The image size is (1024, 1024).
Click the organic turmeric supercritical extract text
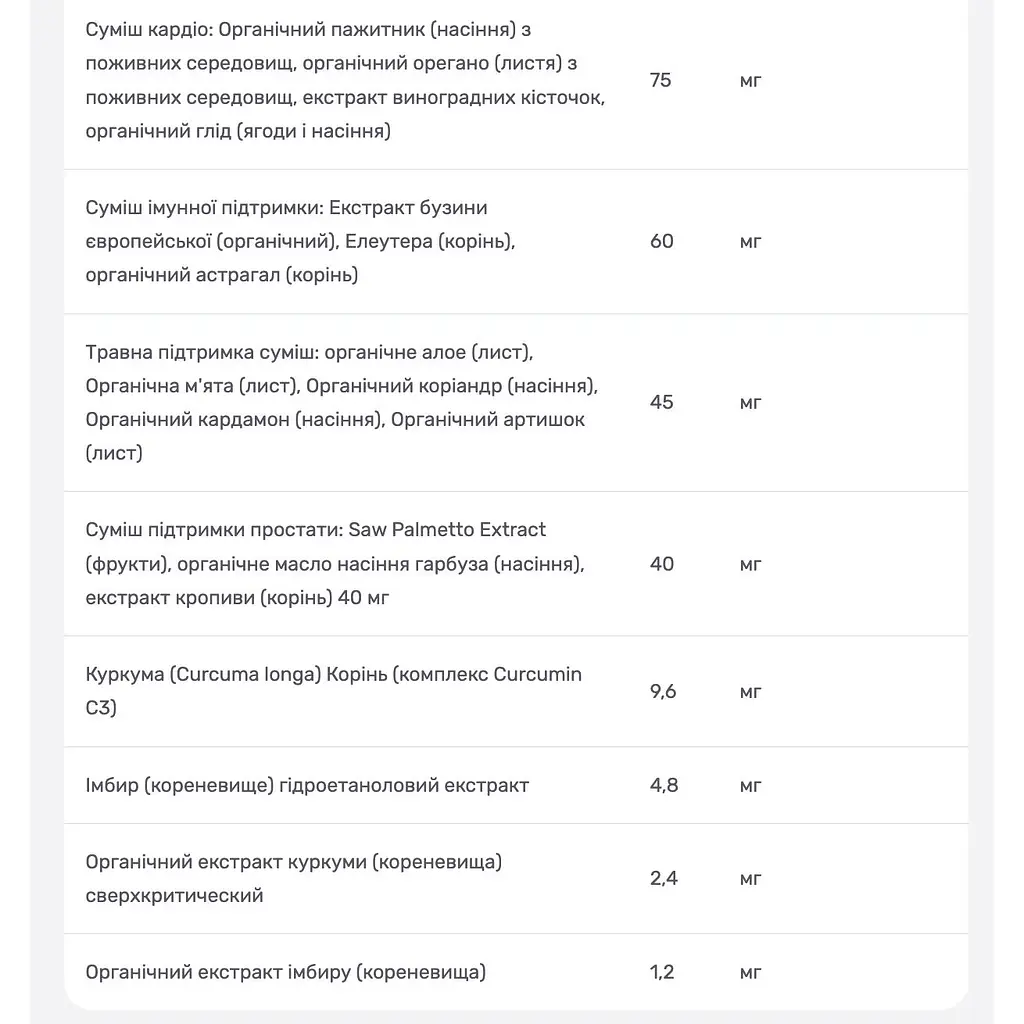point(294,878)
